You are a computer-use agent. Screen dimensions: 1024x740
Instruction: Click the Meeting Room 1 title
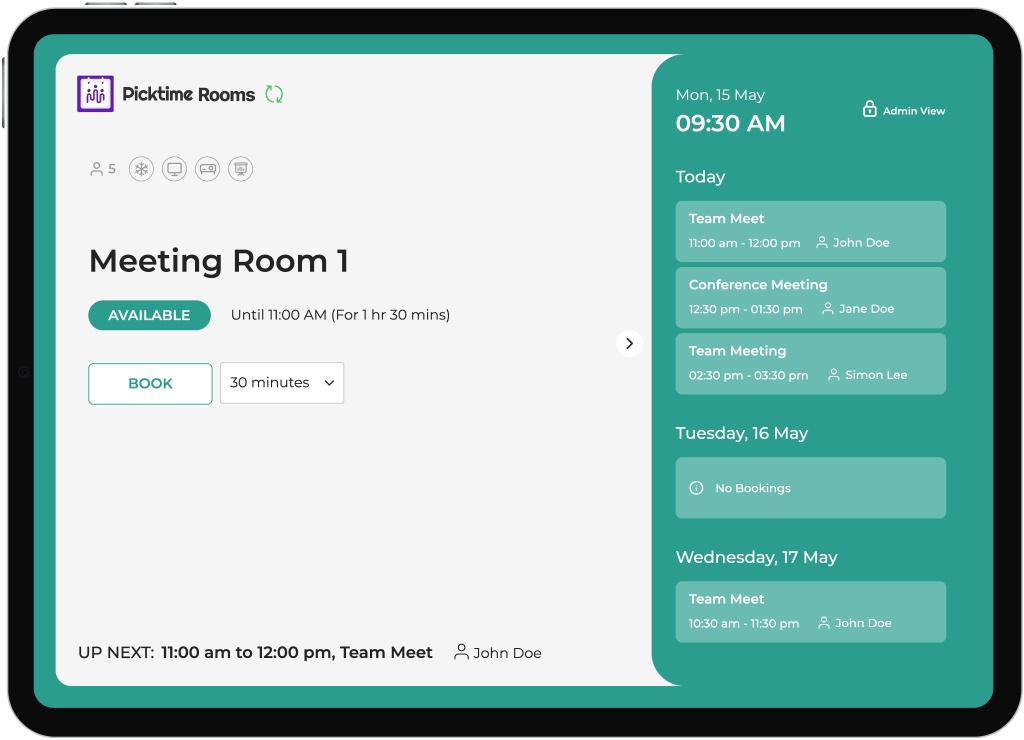pyautogui.click(x=219, y=261)
